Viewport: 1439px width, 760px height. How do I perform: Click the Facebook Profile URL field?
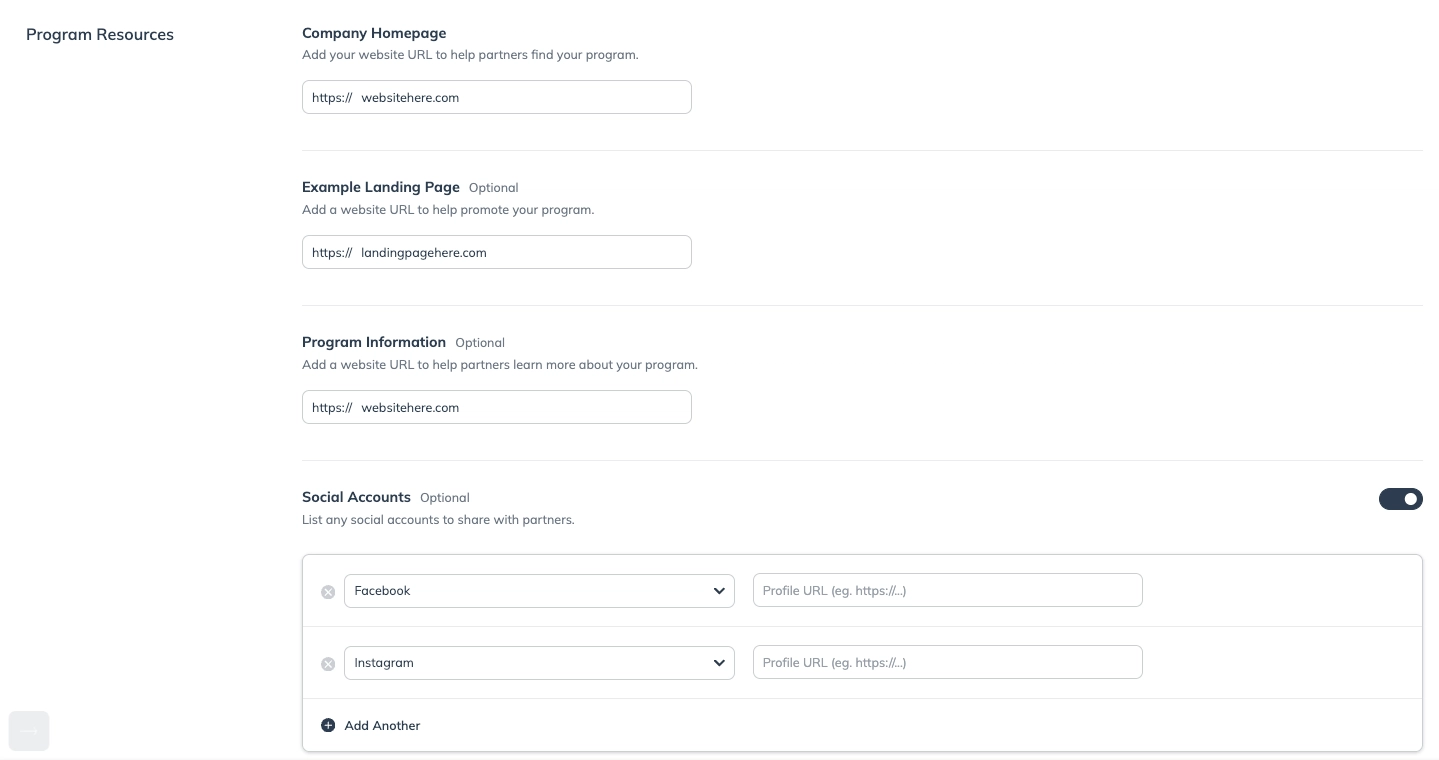point(947,590)
